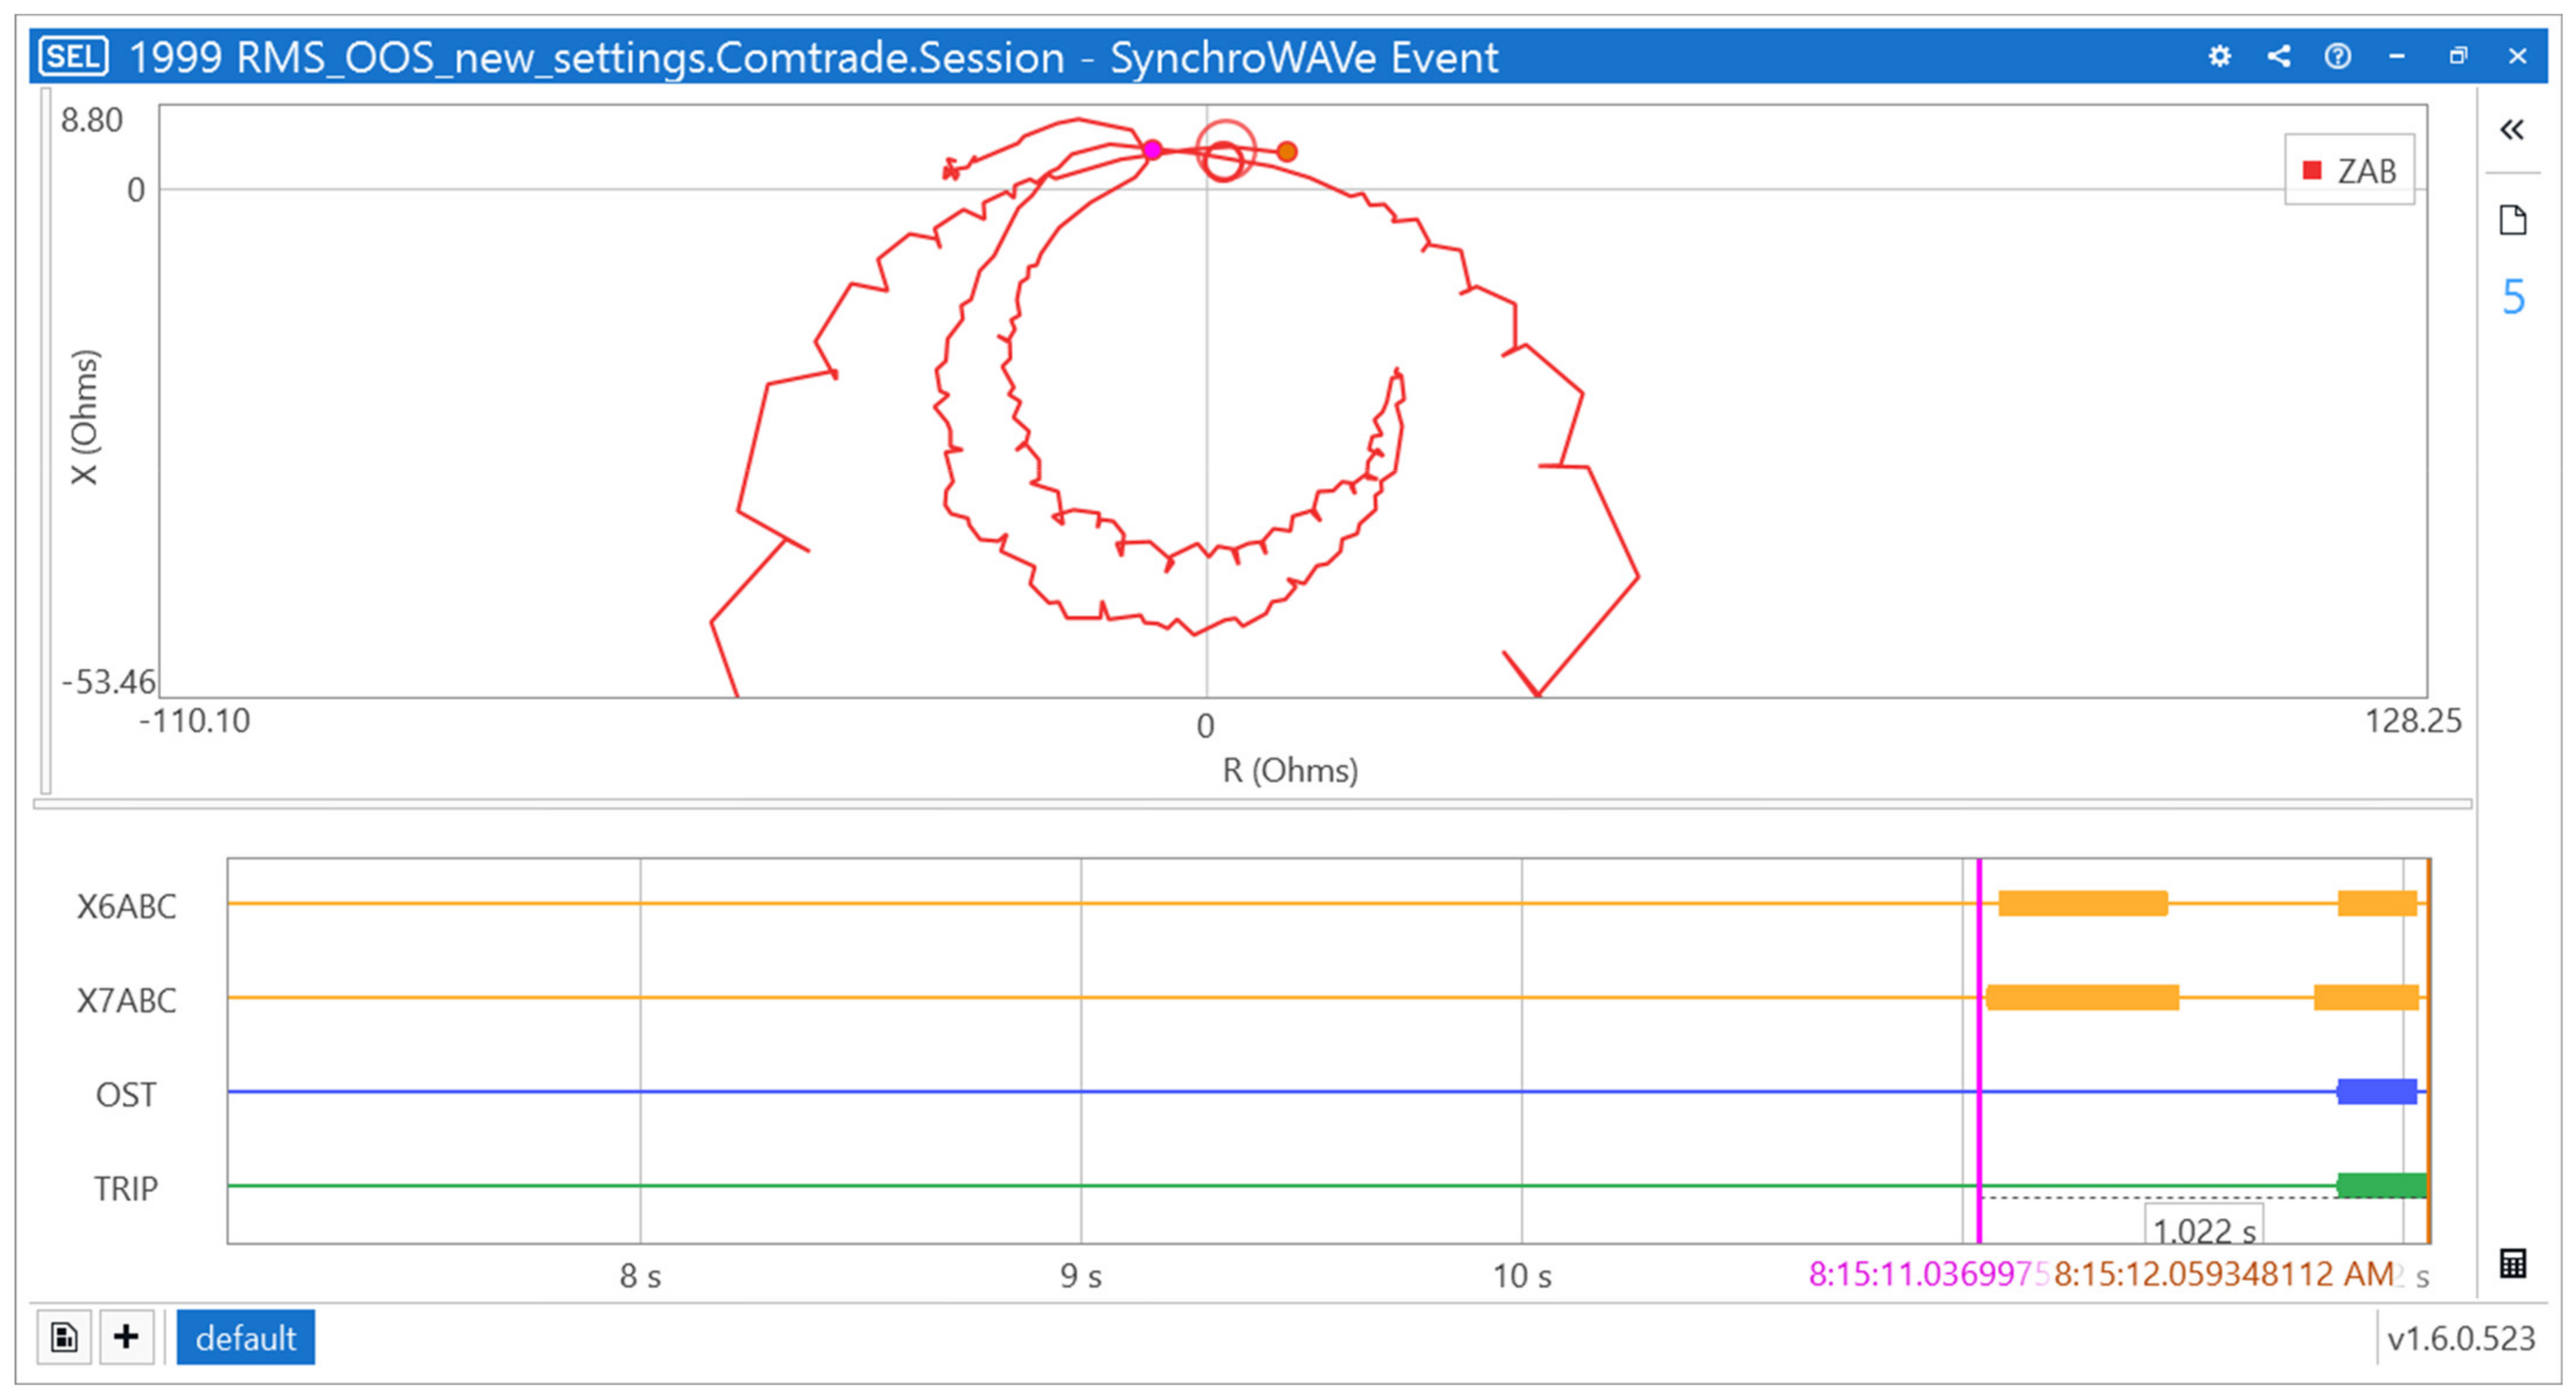Open help question mark icon
Screen dimensions: 2576x1400
2337,56
